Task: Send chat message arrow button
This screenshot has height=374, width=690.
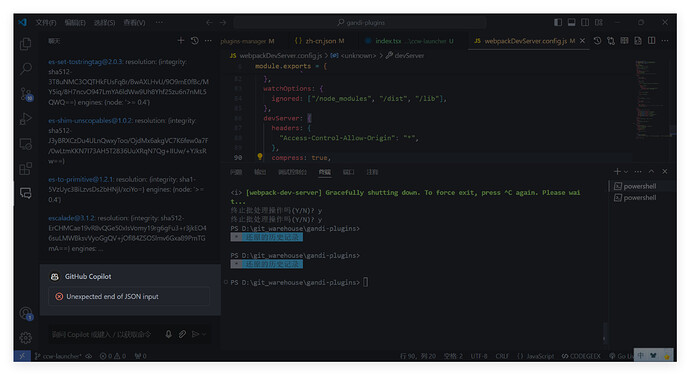Action: 195,334
